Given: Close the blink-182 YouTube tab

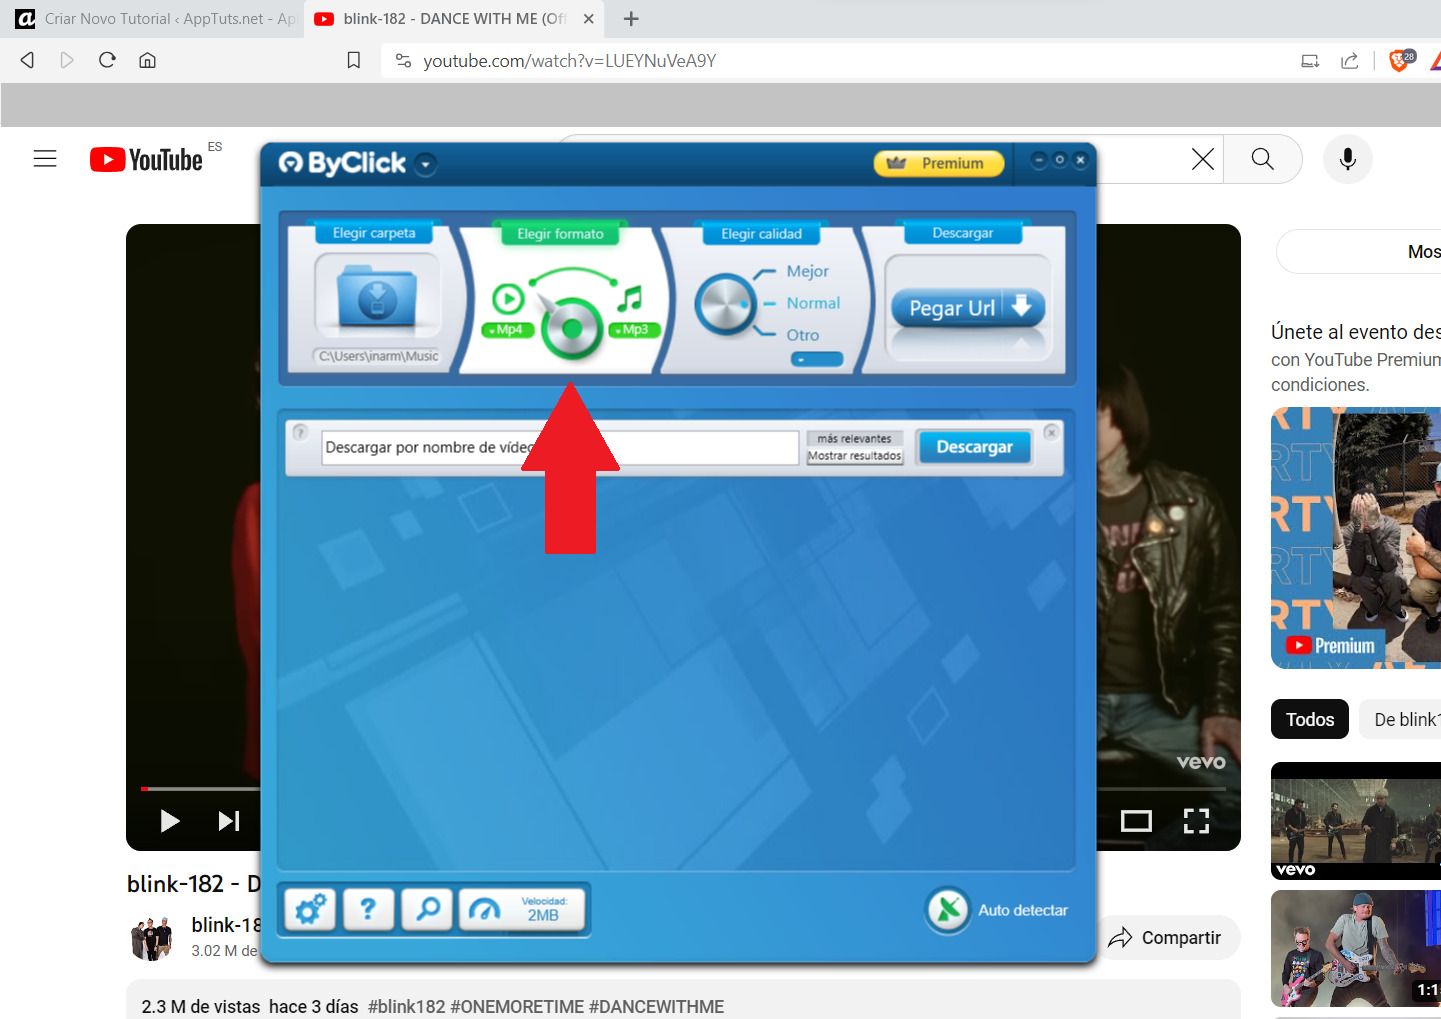Looking at the screenshot, I should pos(589,19).
